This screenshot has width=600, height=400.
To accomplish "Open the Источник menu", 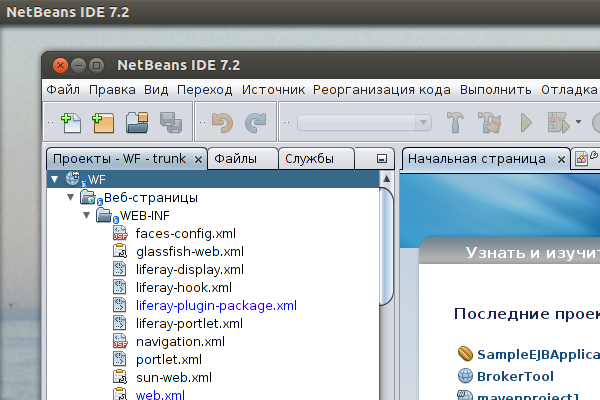I will 273,90.
